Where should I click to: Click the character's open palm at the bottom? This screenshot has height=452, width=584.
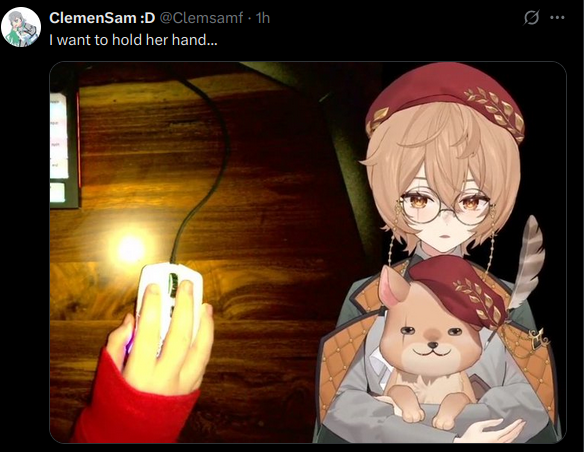pyautogui.click(x=493, y=430)
